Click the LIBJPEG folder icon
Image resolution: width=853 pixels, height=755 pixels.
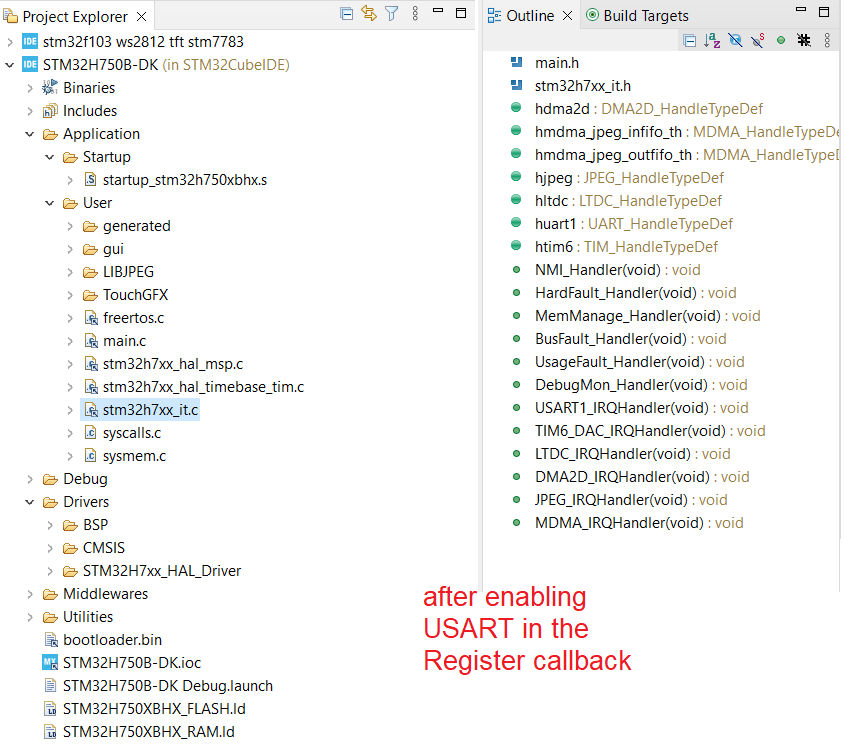click(x=90, y=272)
